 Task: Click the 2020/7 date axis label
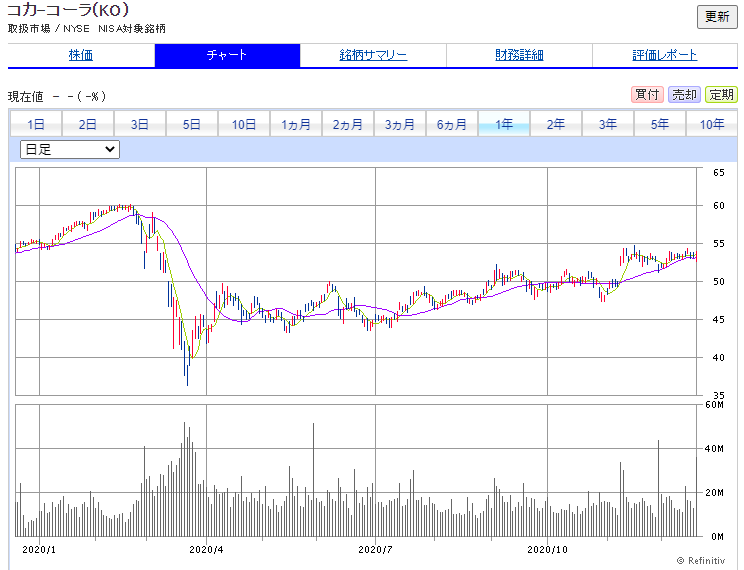(x=375, y=550)
